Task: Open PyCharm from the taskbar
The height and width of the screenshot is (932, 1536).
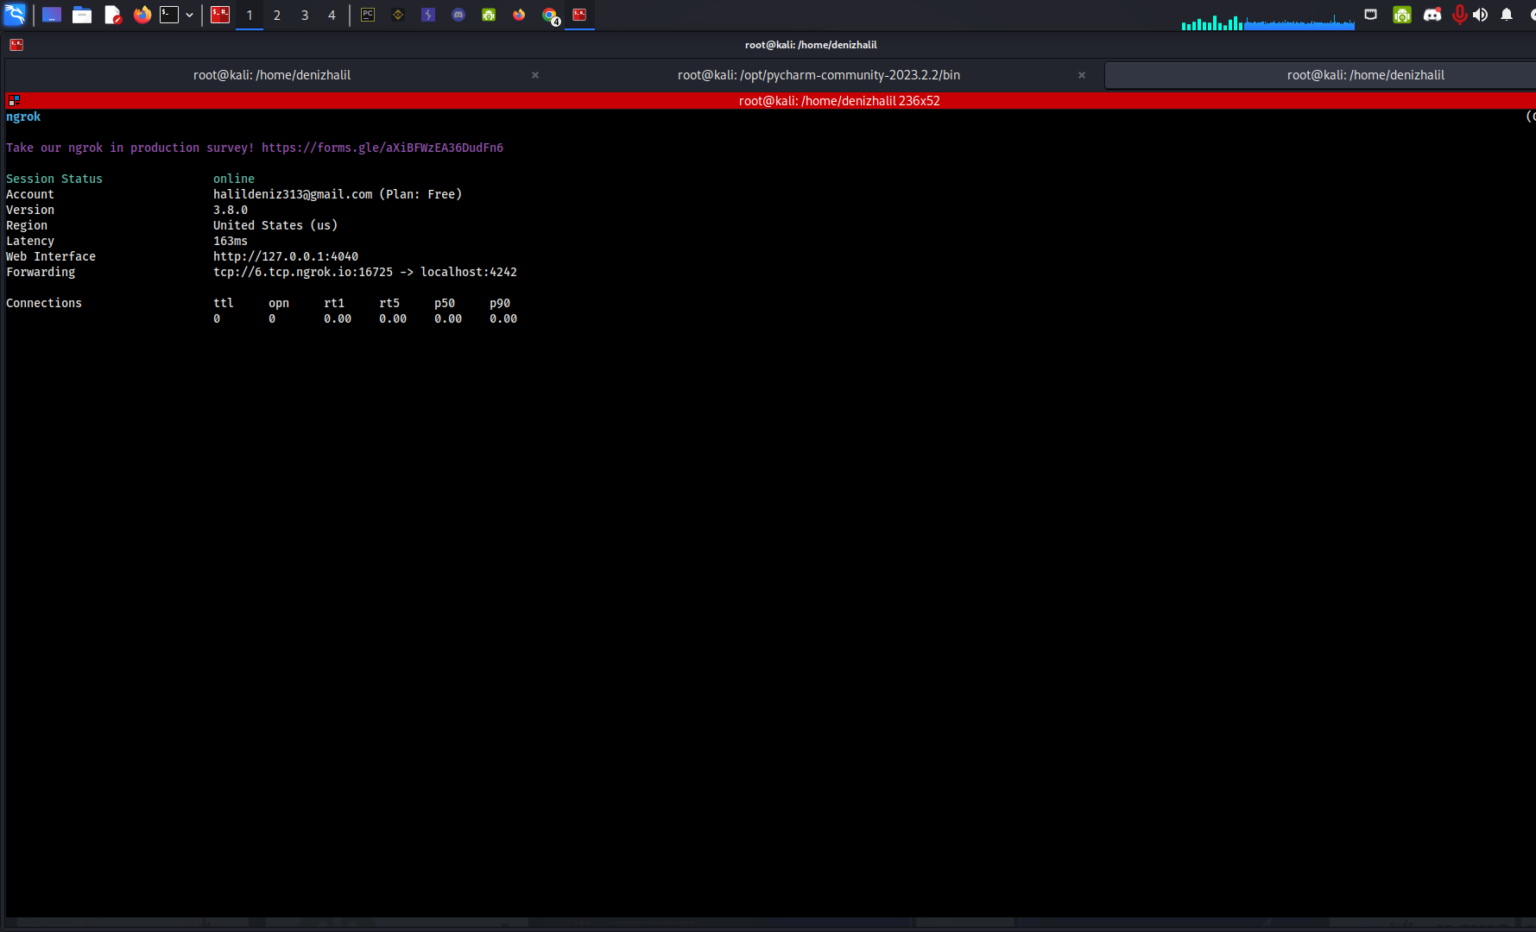Action: coord(367,15)
